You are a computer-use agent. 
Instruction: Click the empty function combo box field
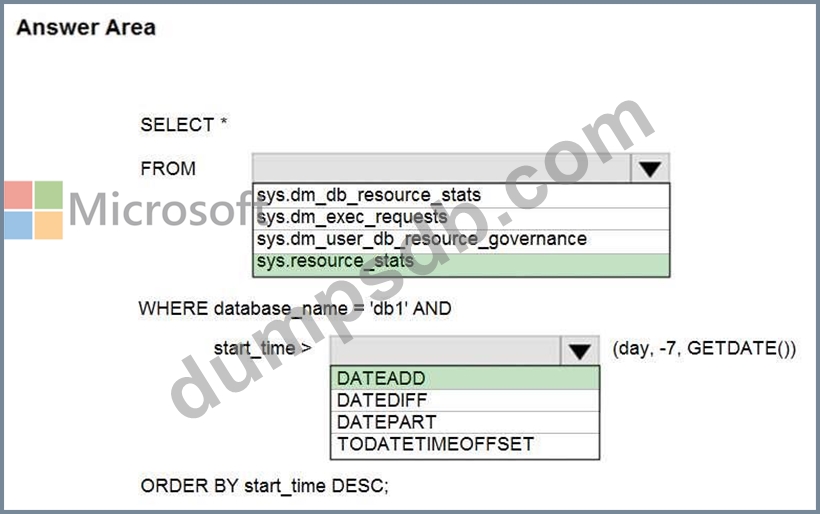(445, 351)
